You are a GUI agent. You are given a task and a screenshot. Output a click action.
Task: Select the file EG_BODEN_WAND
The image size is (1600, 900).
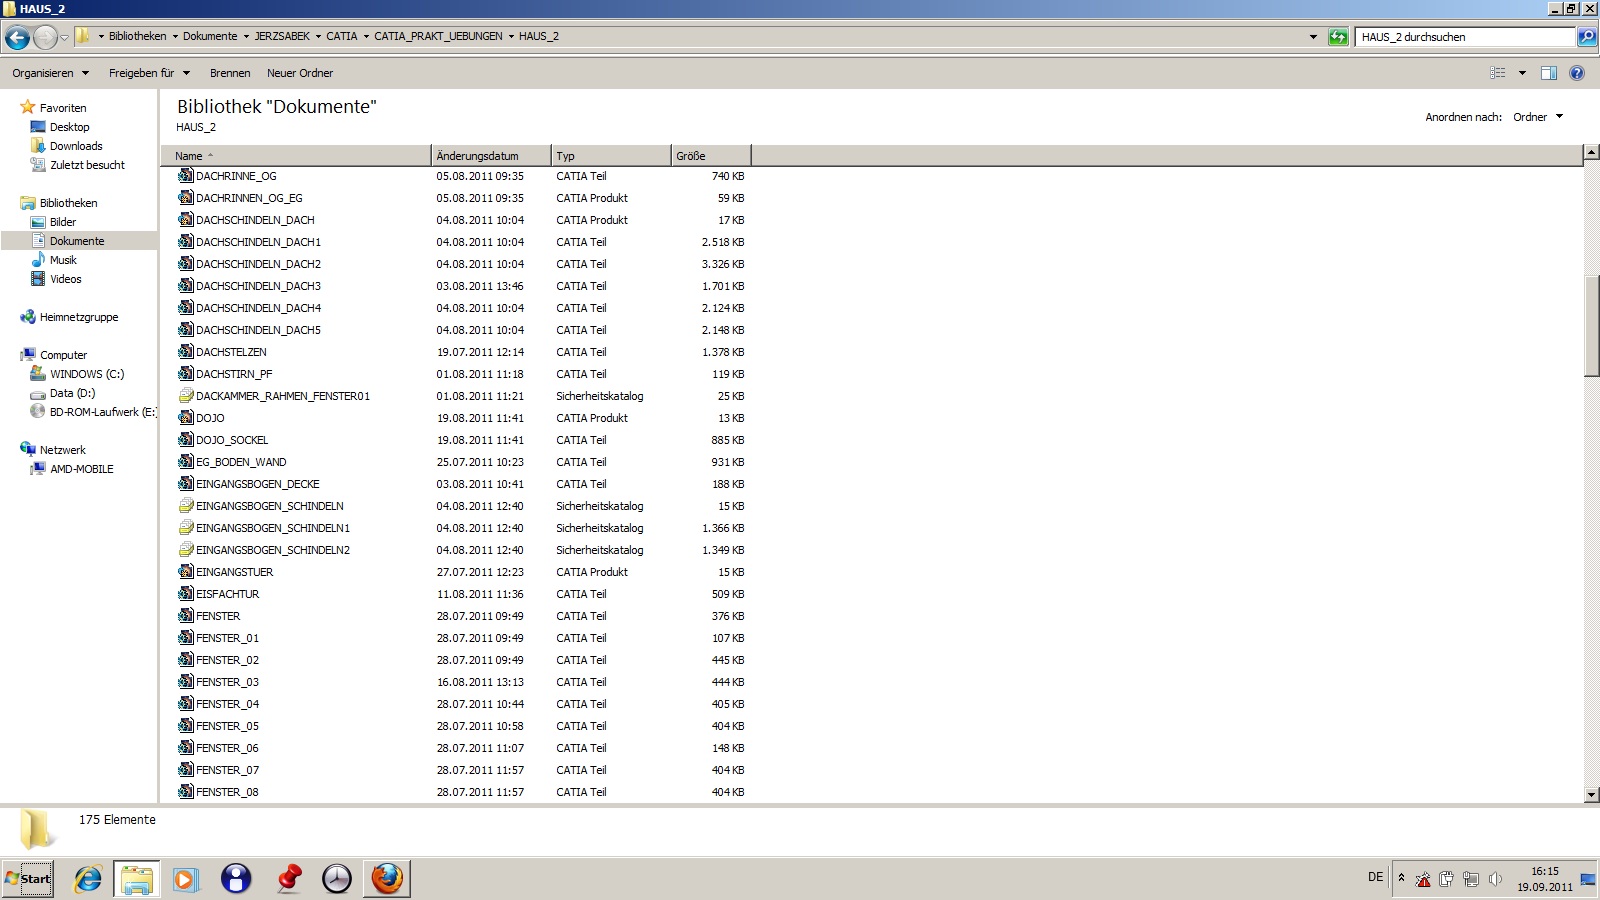pyautogui.click(x=241, y=462)
